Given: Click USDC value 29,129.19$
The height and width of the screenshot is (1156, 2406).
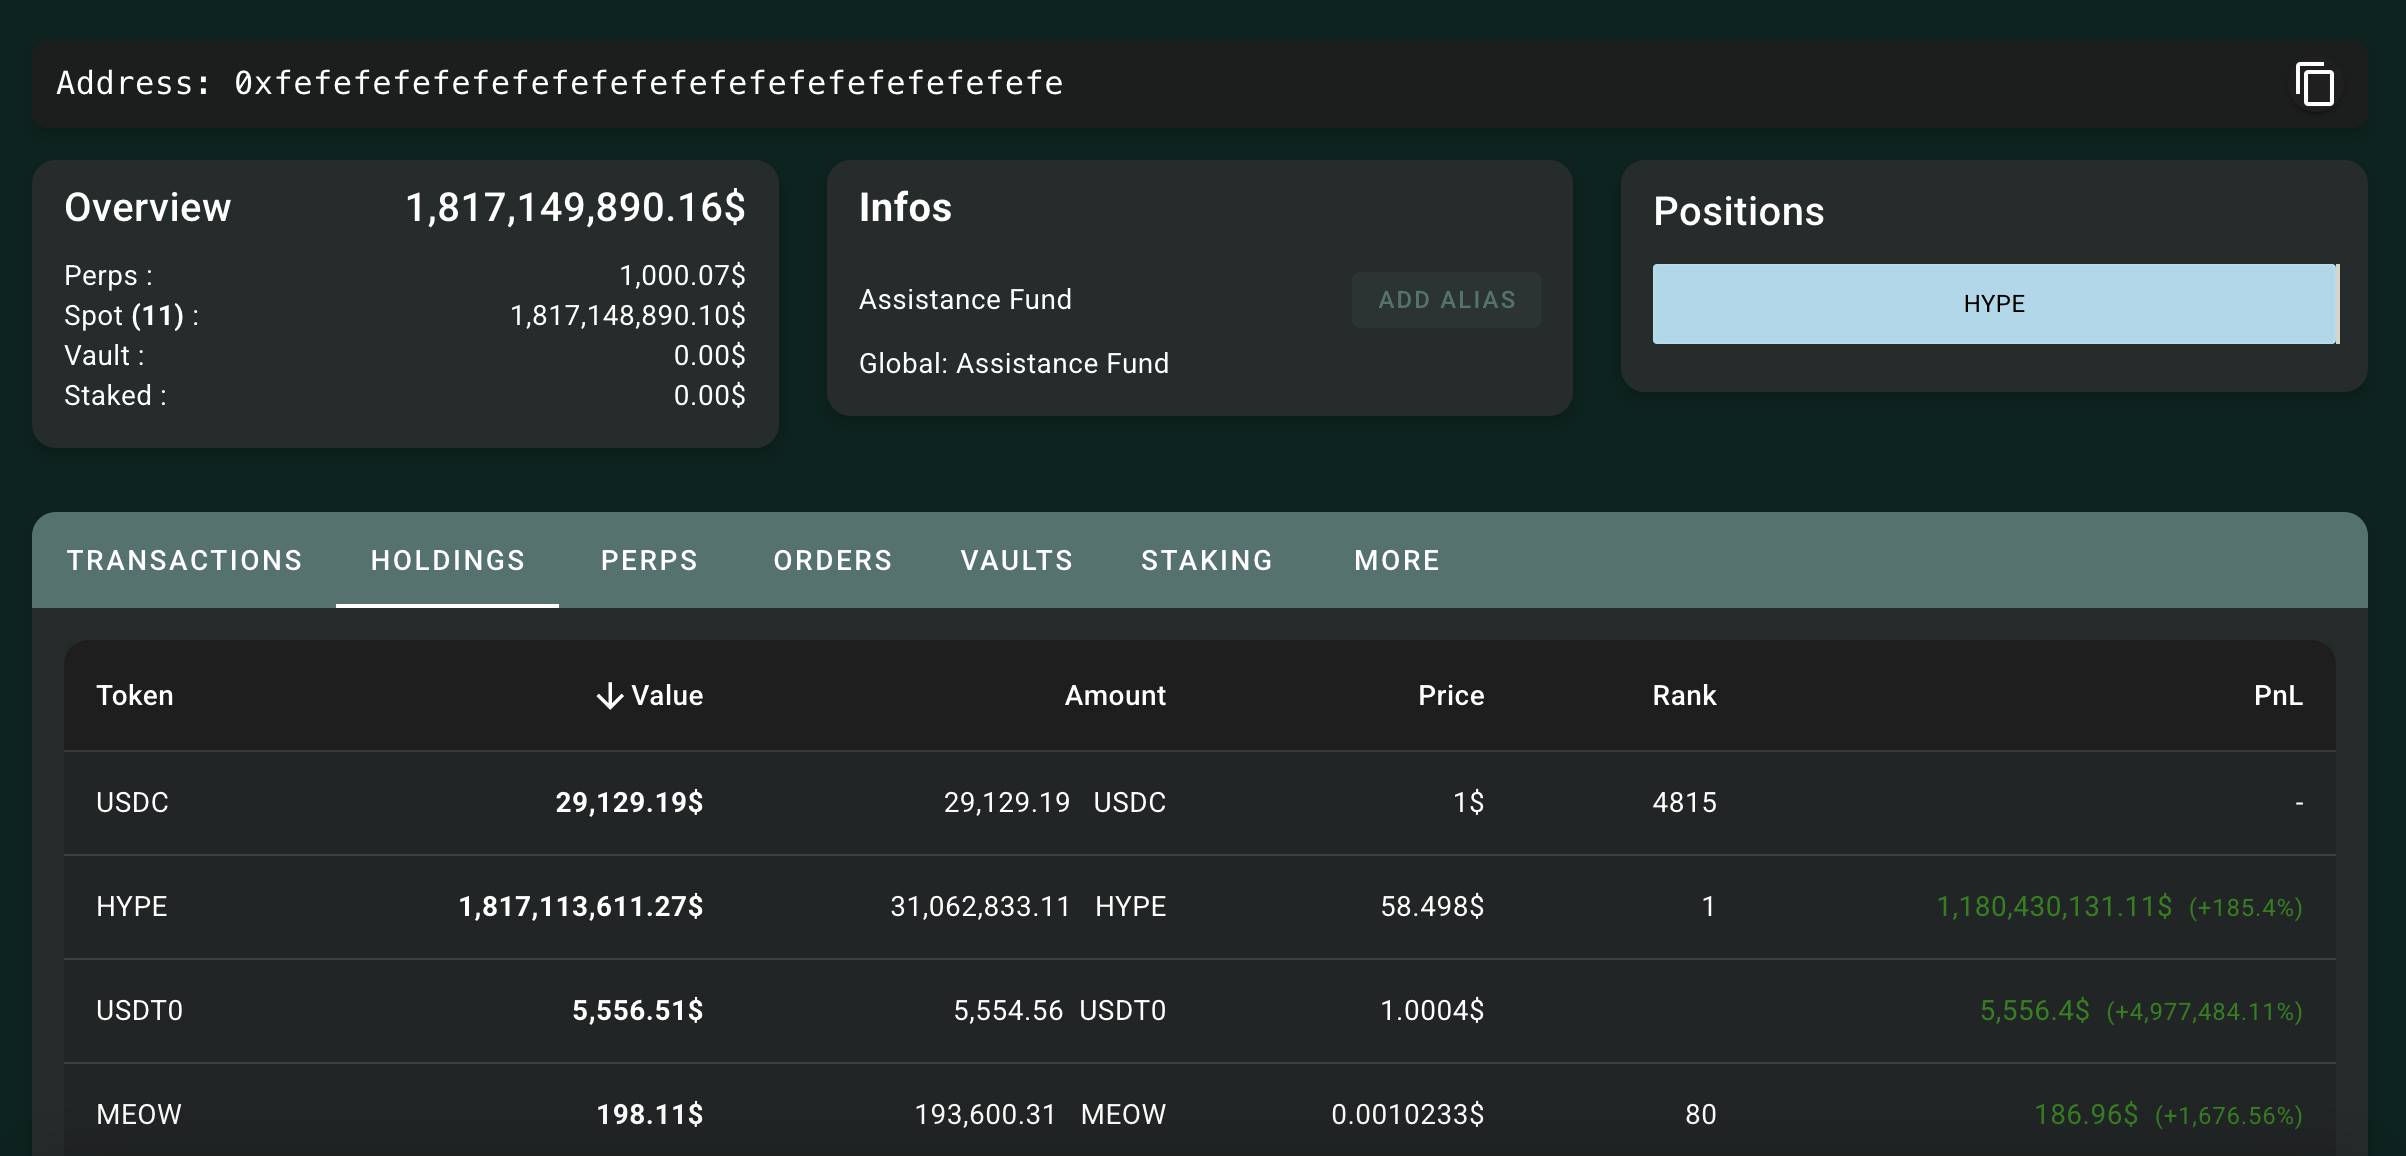Looking at the screenshot, I should pyautogui.click(x=629, y=803).
